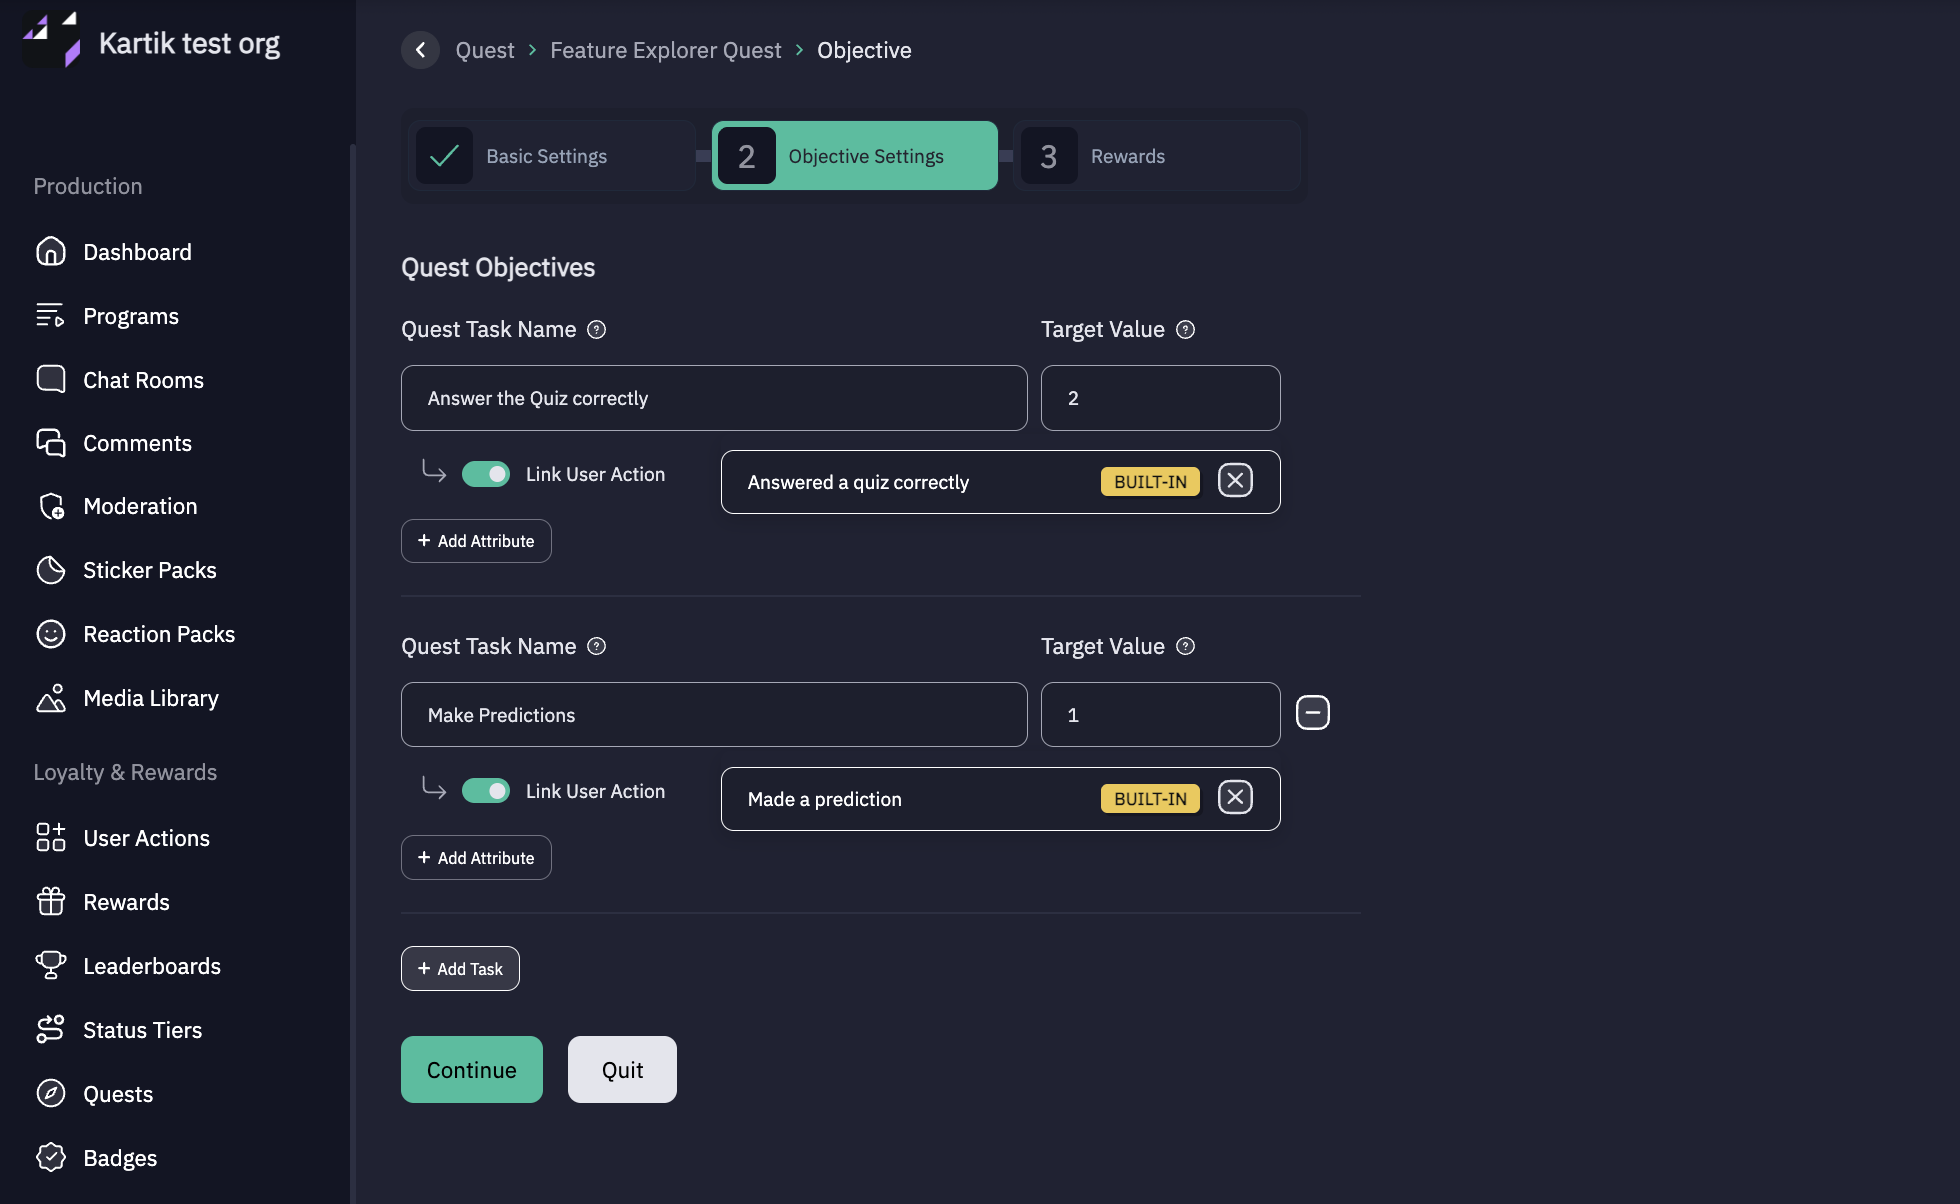Click the 'Answer the Quiz correctly' name field
1960x1204 pixels.
click(713, 398)
